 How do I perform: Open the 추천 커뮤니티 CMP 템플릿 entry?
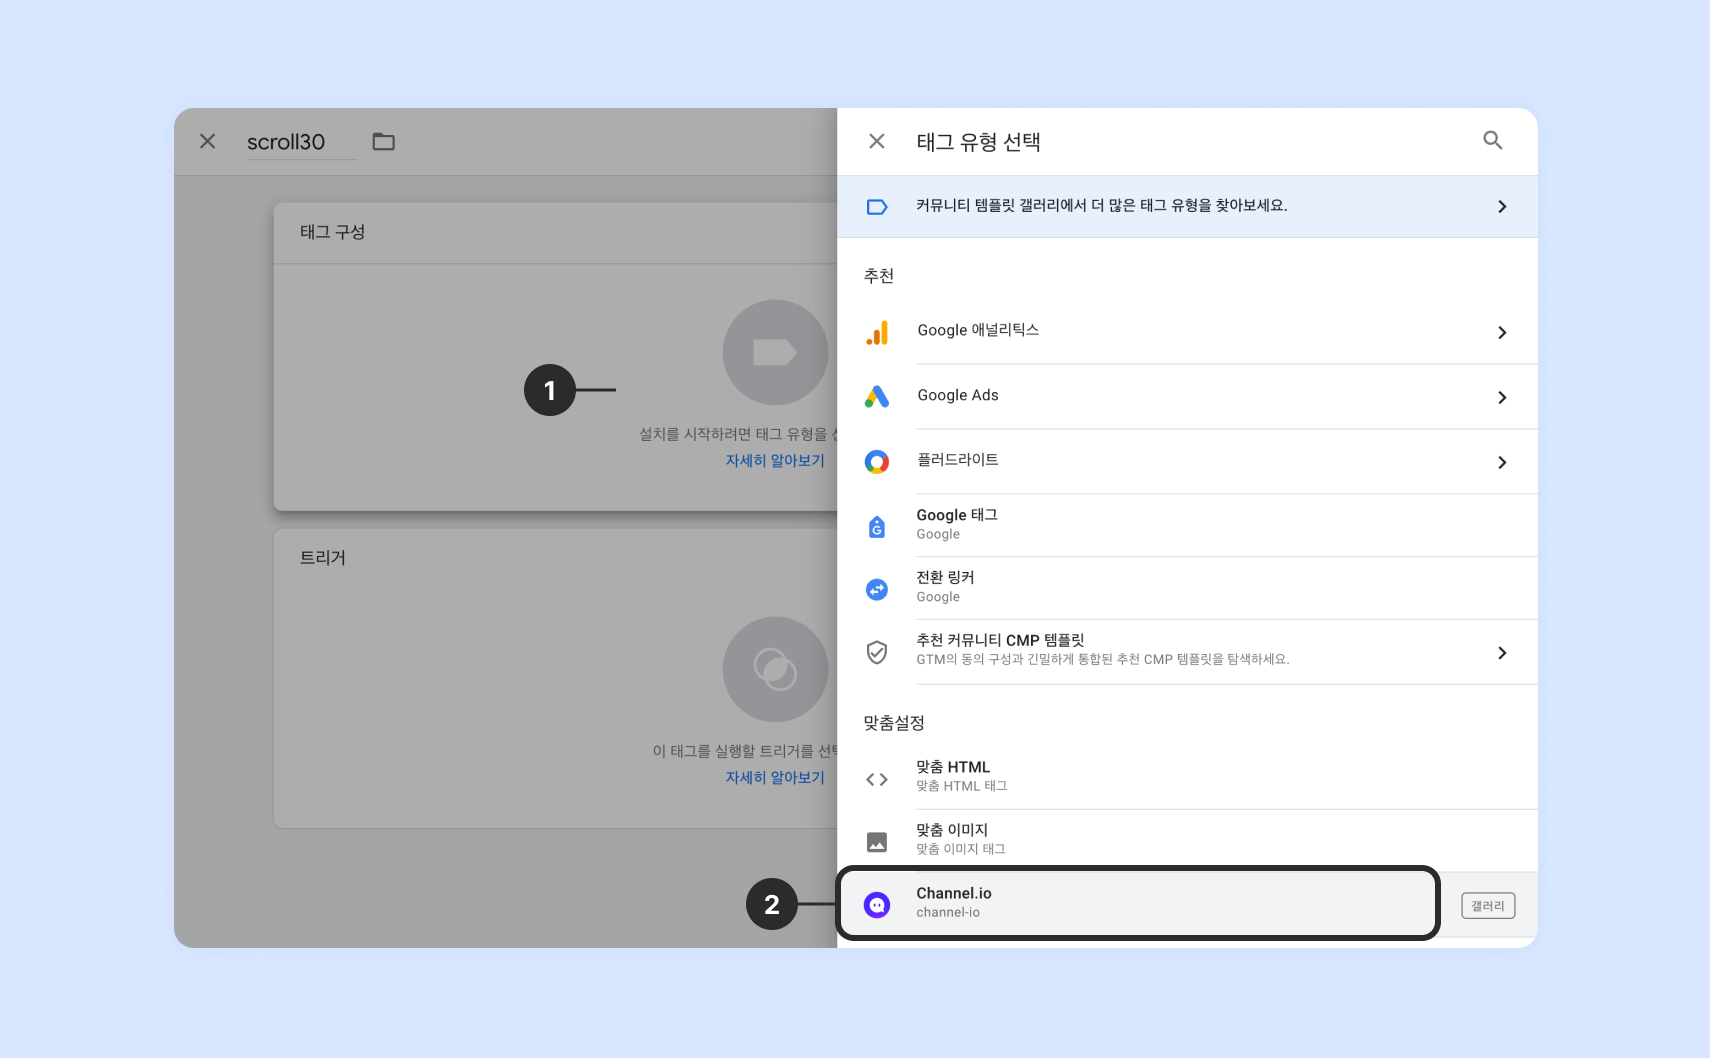coord(1187,652)
